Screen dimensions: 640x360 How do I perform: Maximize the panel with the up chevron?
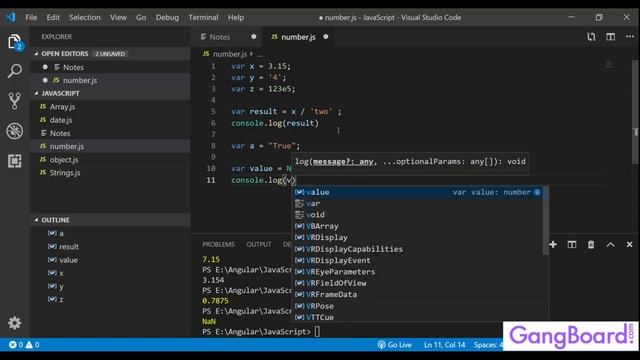pyautogui.click(x=610, y=244)
